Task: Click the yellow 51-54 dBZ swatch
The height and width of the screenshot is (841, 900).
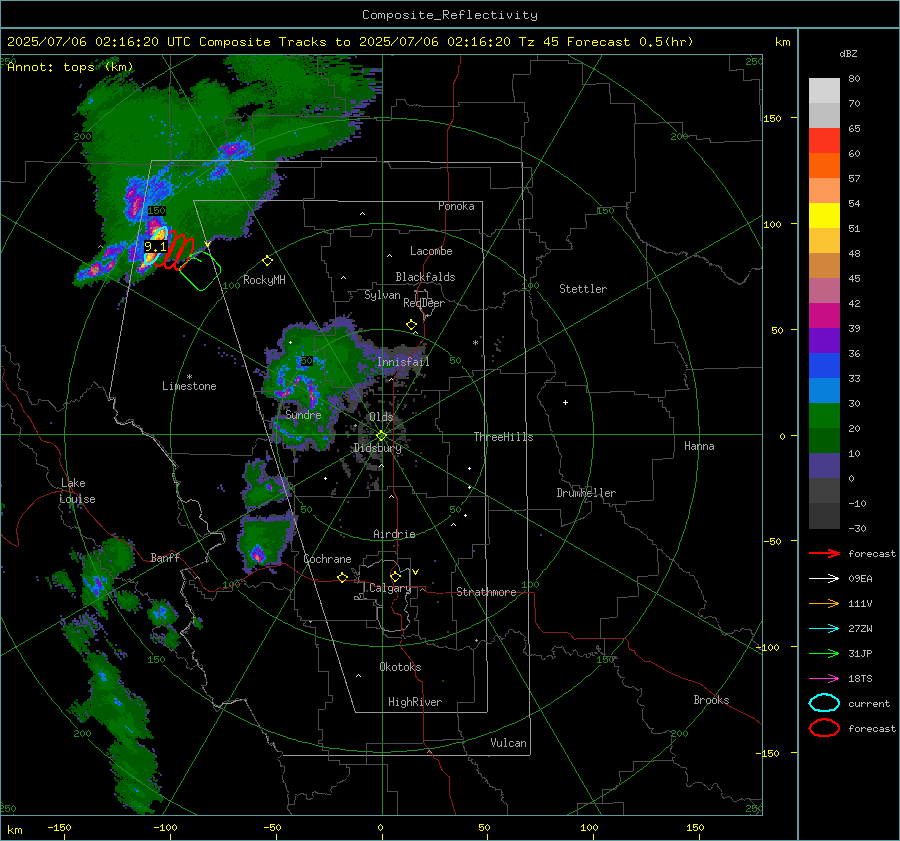Action: [824, 216]
